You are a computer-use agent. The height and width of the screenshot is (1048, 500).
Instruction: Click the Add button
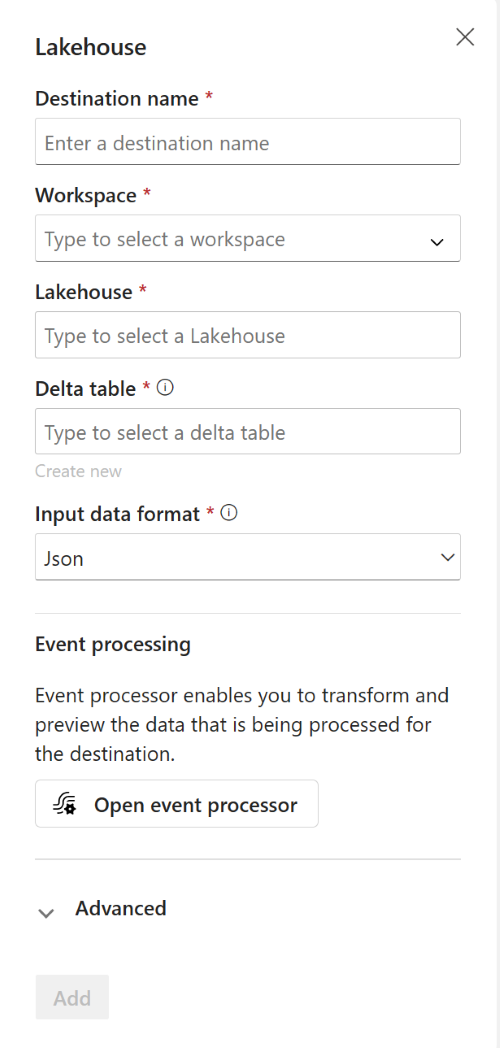[72, 998]
